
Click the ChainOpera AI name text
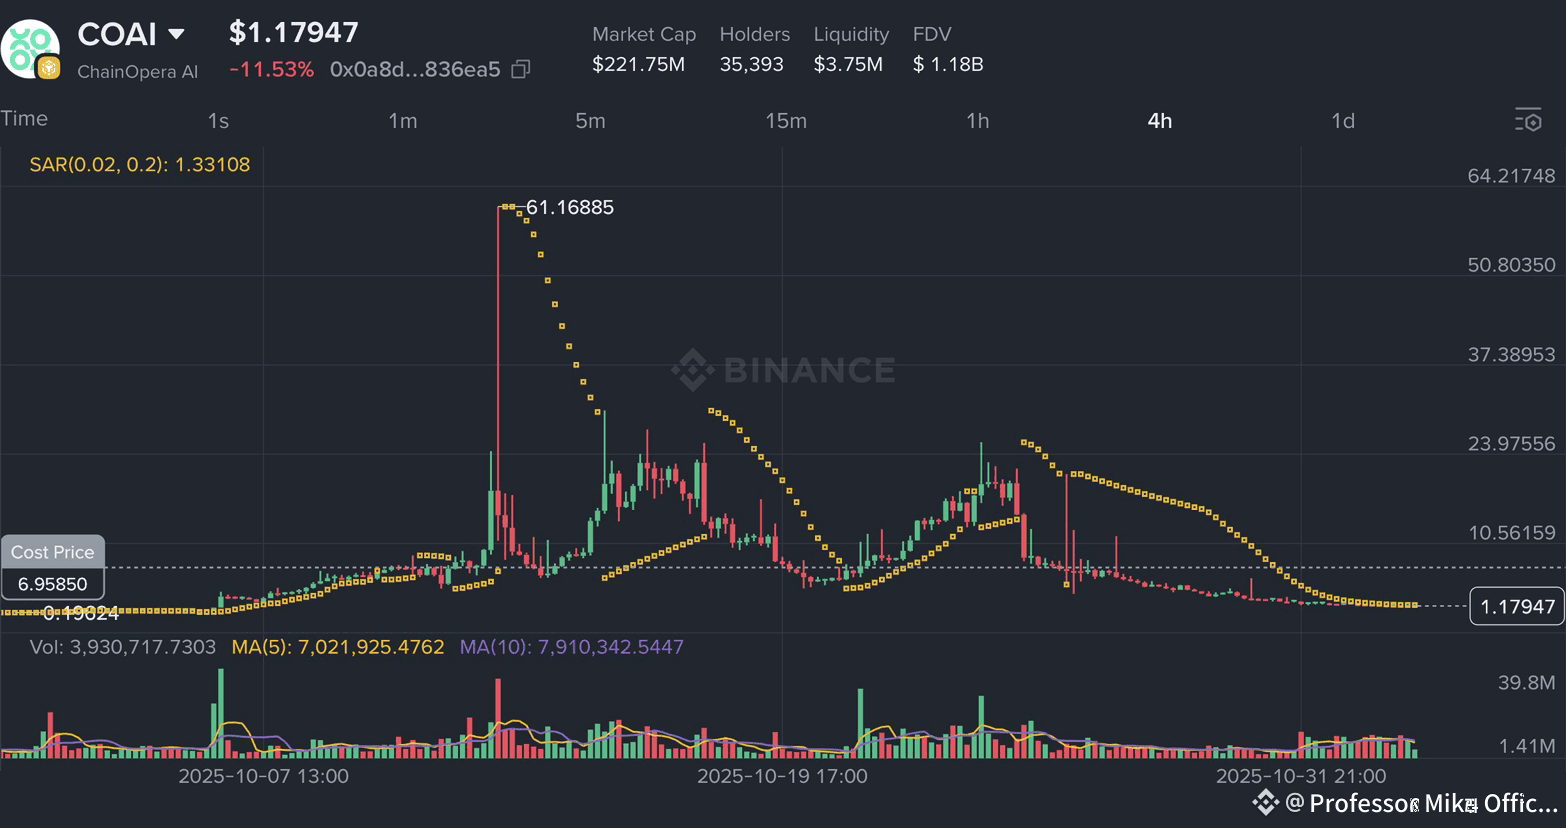coord(138,72)
